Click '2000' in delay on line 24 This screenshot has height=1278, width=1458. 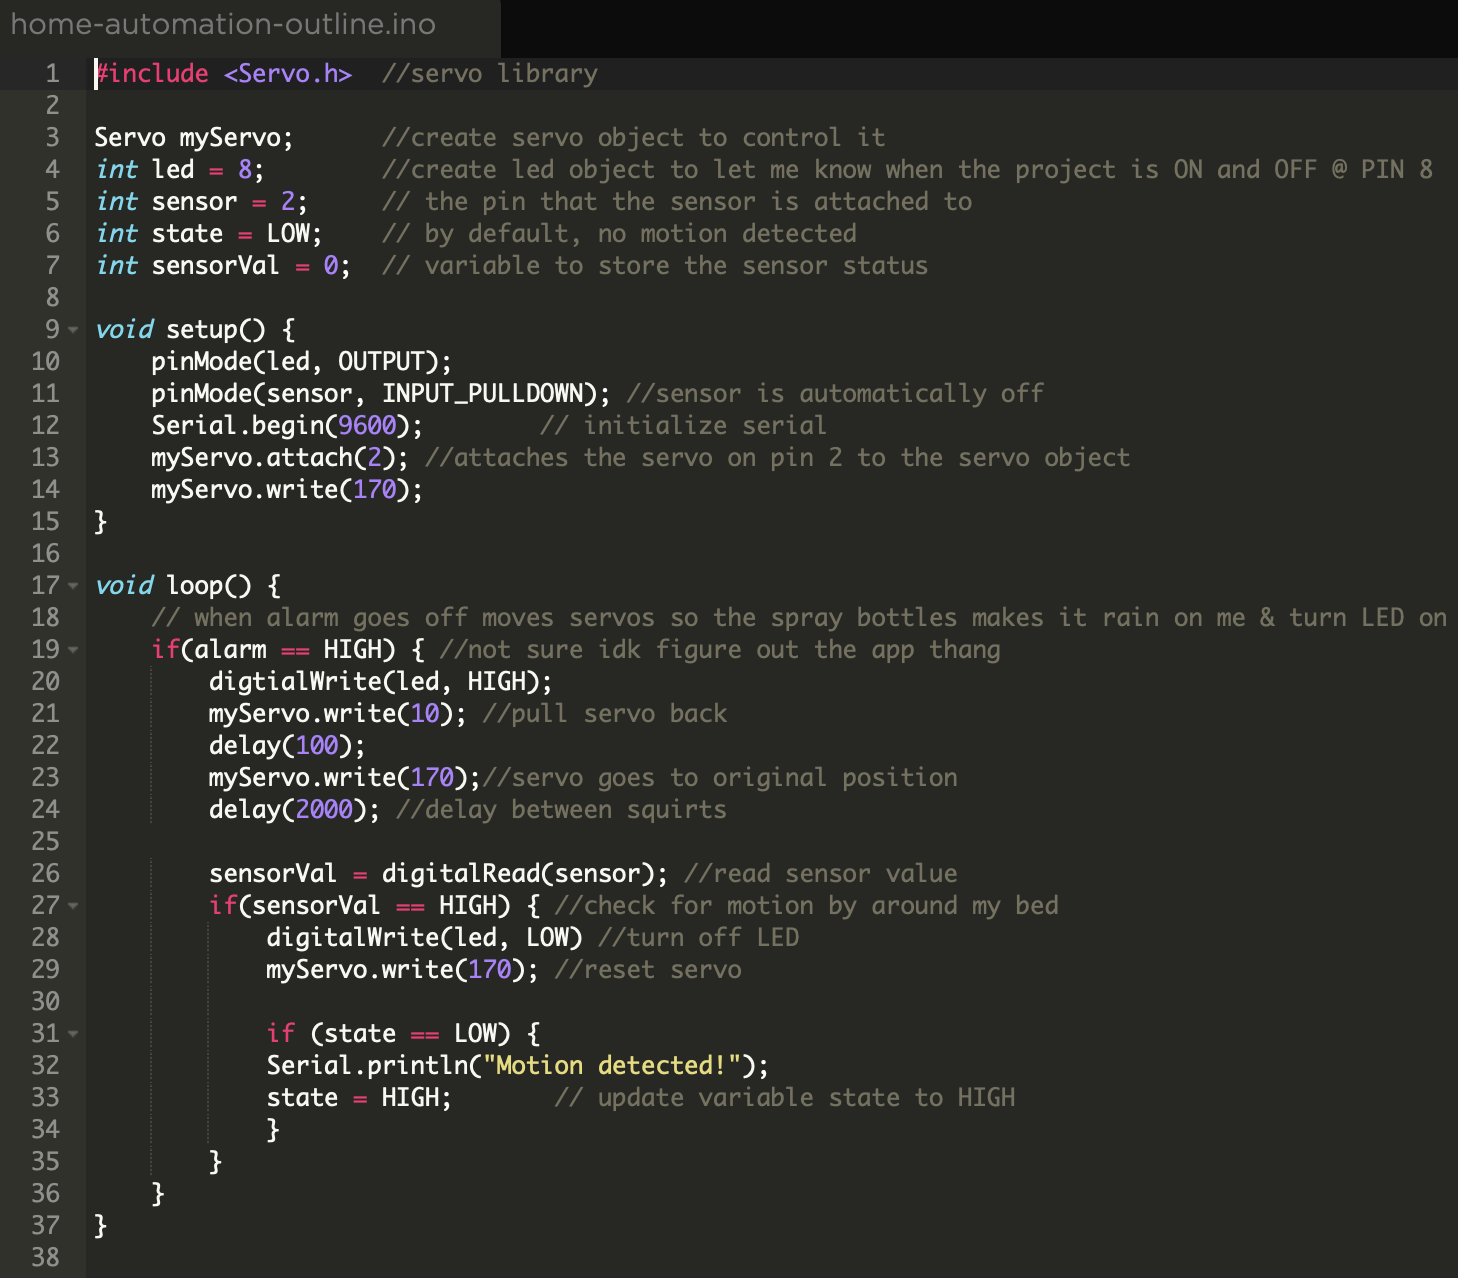click(324, 810)
